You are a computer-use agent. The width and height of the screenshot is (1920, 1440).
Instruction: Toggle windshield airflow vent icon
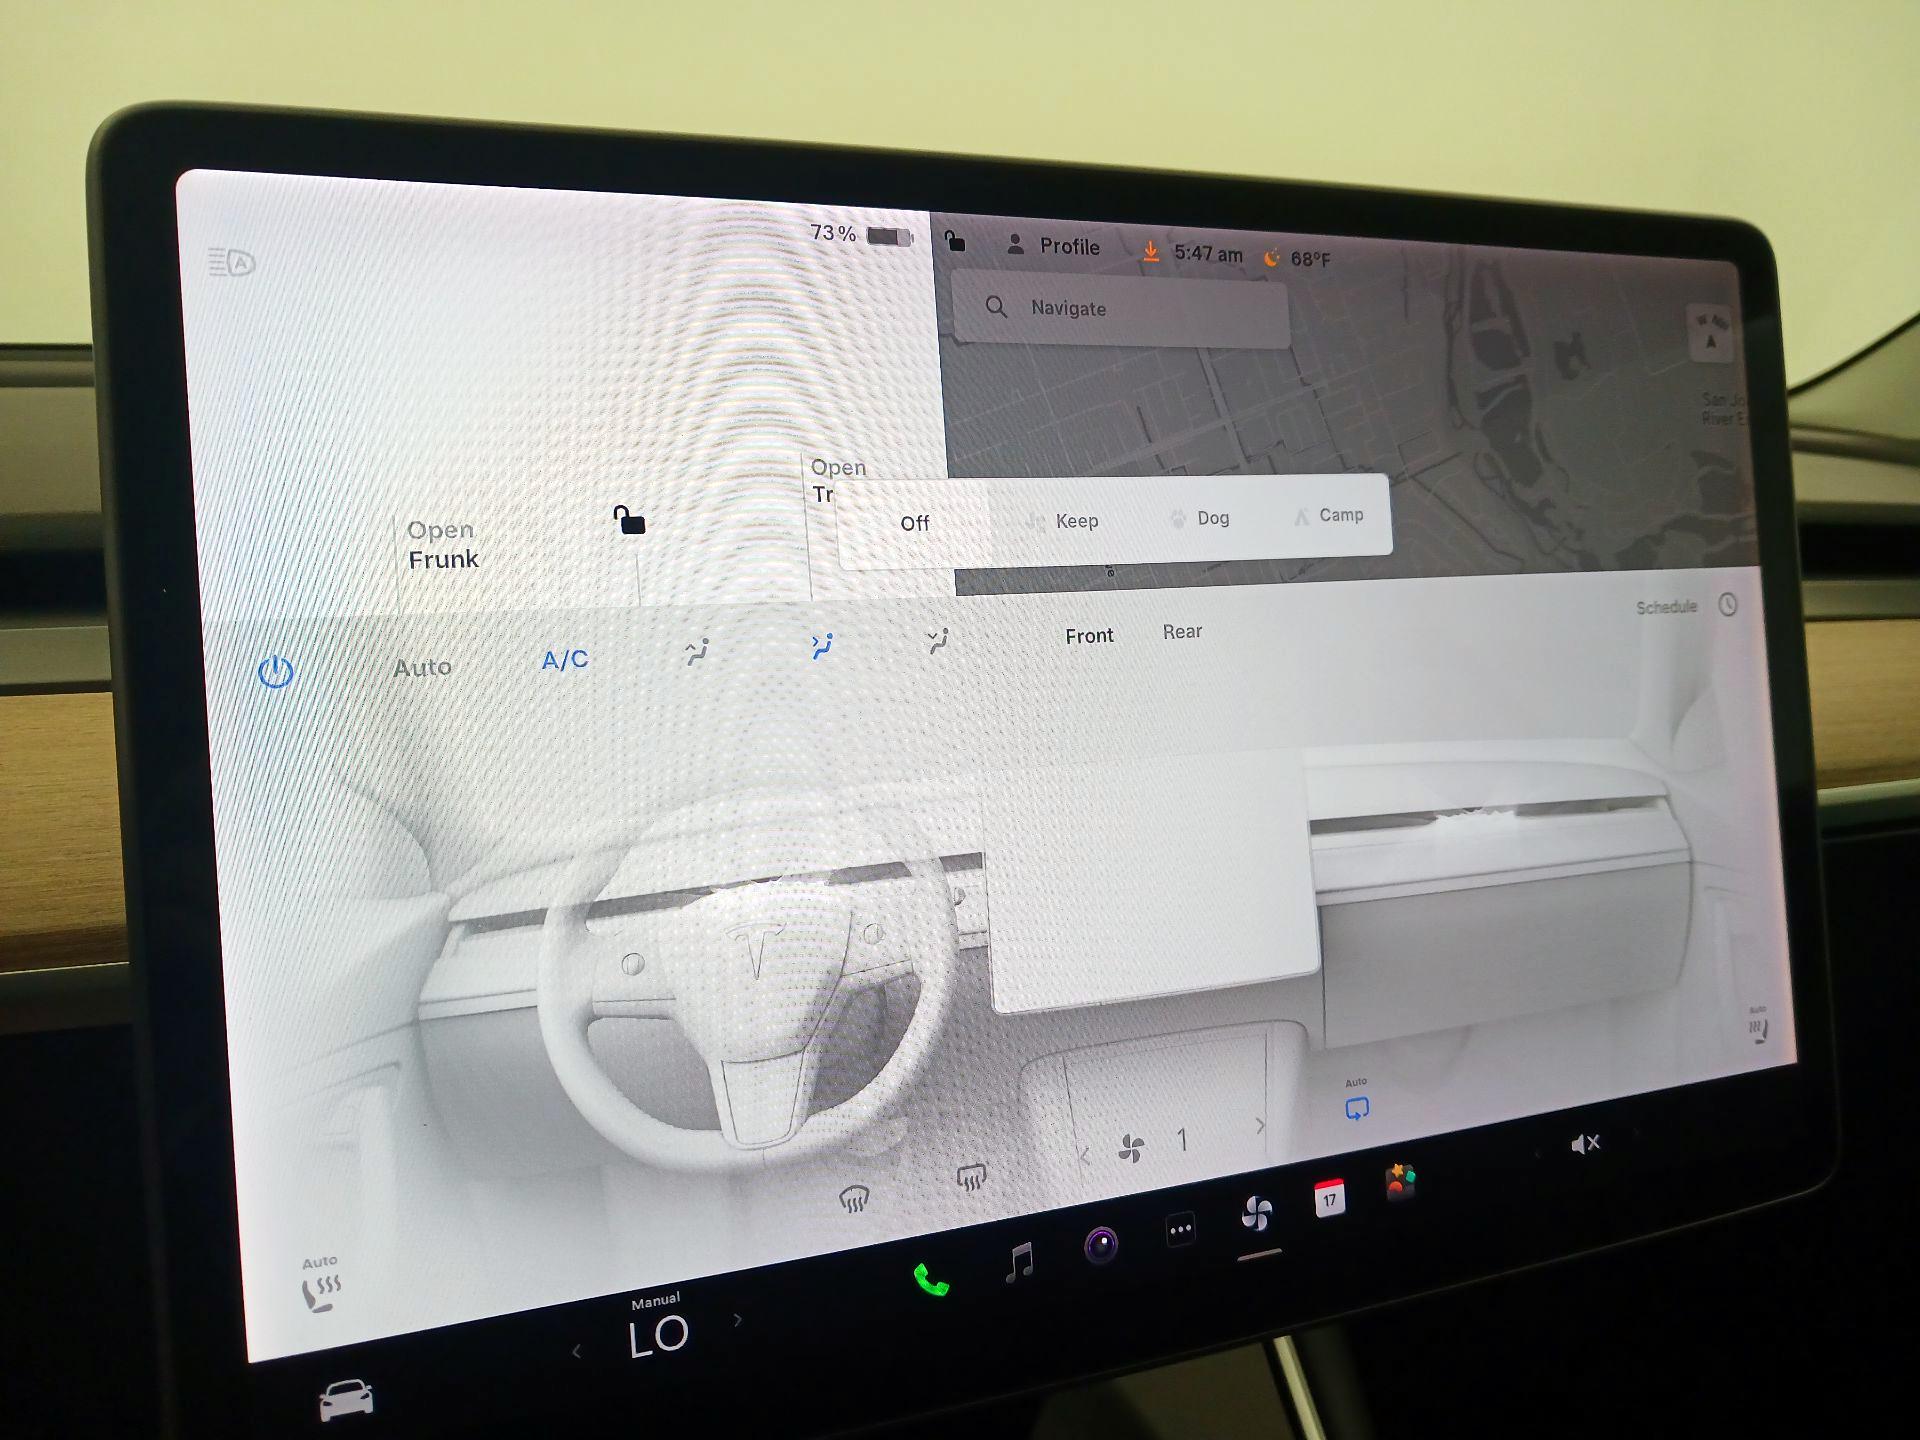(697, 652)
